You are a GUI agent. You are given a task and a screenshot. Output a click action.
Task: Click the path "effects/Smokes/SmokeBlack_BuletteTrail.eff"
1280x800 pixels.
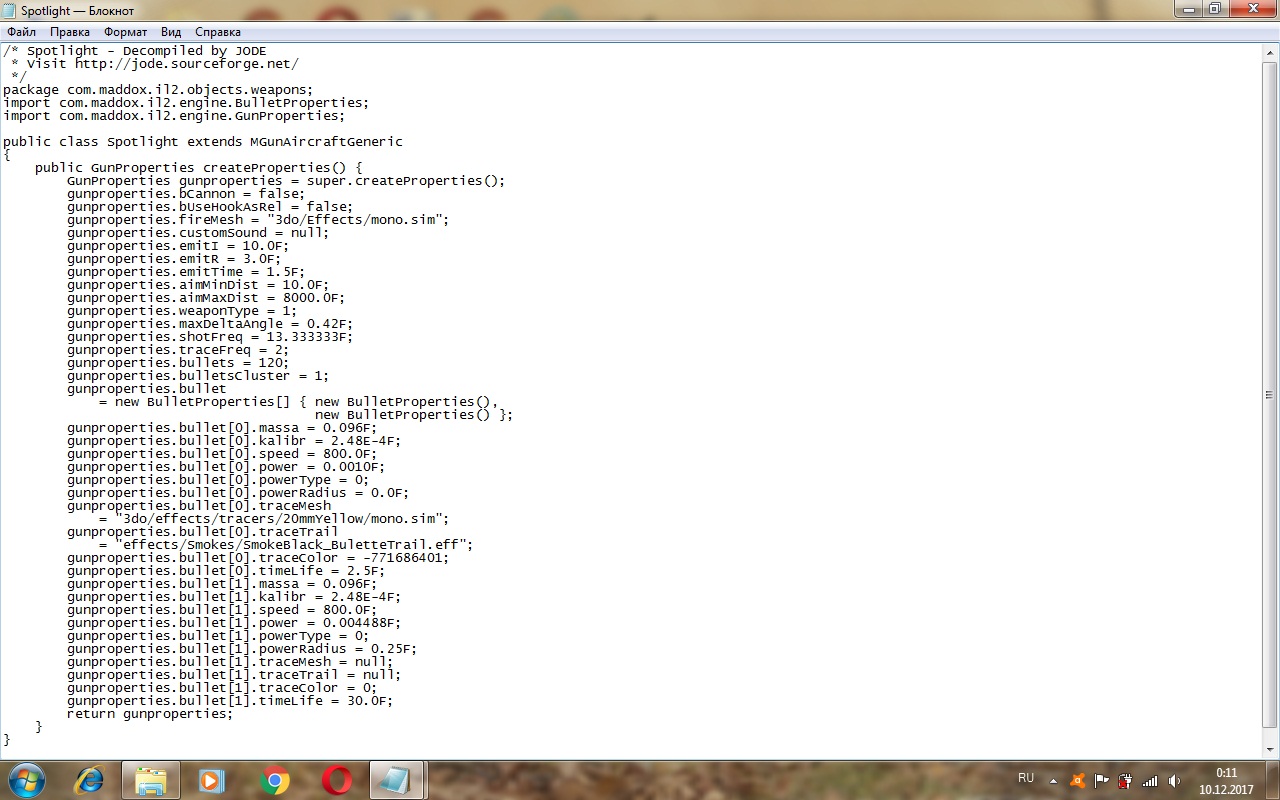point(294,544)
